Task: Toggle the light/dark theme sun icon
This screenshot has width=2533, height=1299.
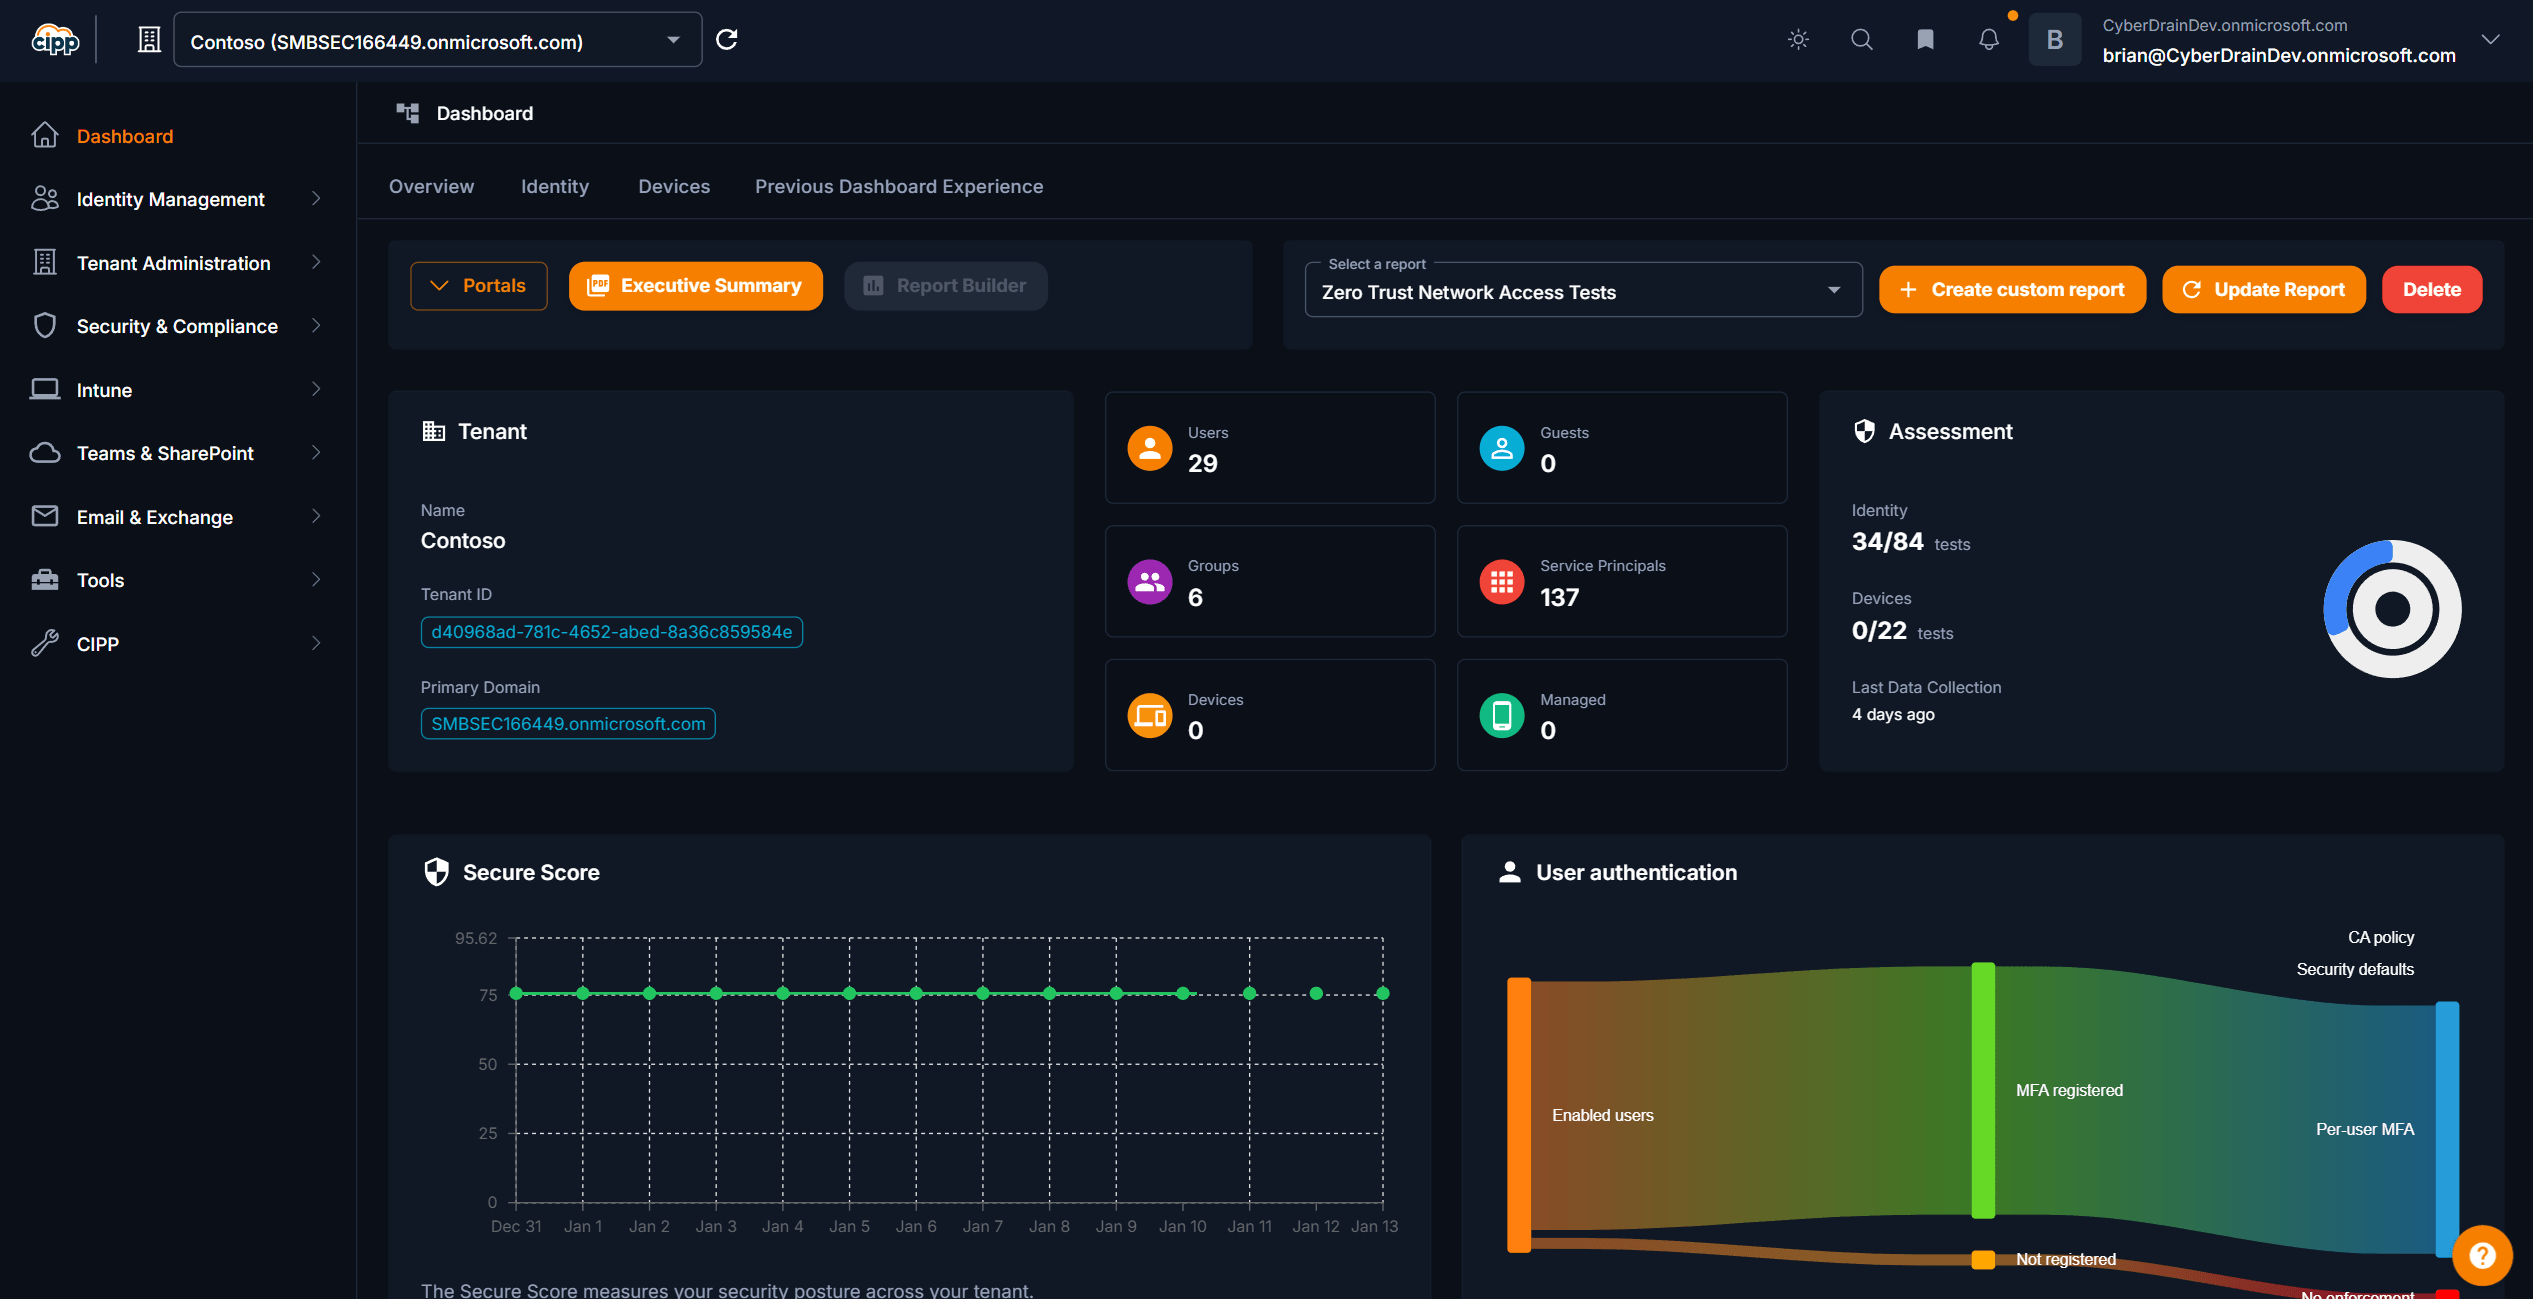Action: tap(1798, 40)
